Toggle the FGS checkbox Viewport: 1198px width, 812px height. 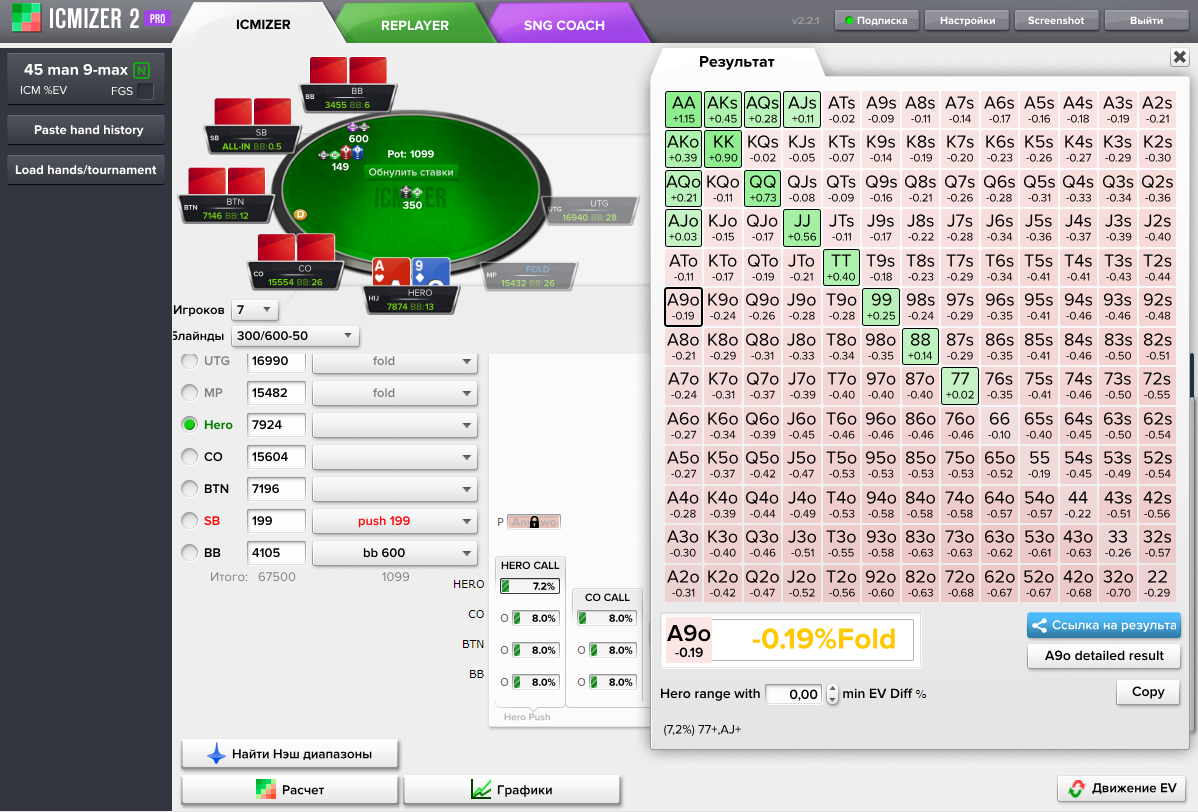pyautogui.click(x=145, y=91)
